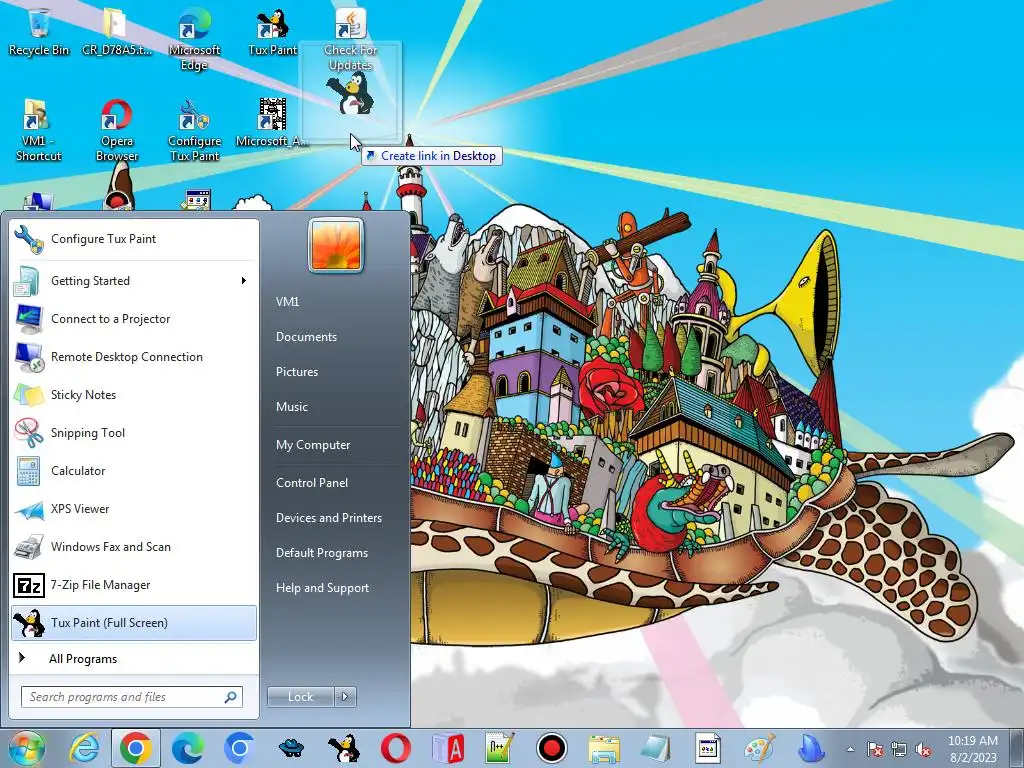
Task: Launch Tux Paint penguin from the taskbar
Action: point(344,748)
